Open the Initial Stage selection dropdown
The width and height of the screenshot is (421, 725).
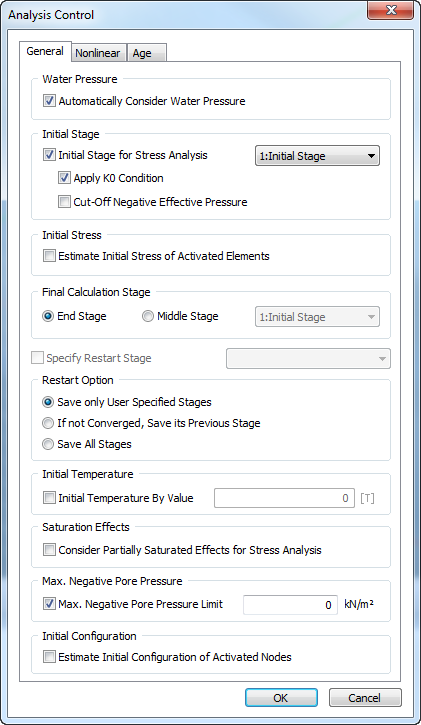pos(317,156)
